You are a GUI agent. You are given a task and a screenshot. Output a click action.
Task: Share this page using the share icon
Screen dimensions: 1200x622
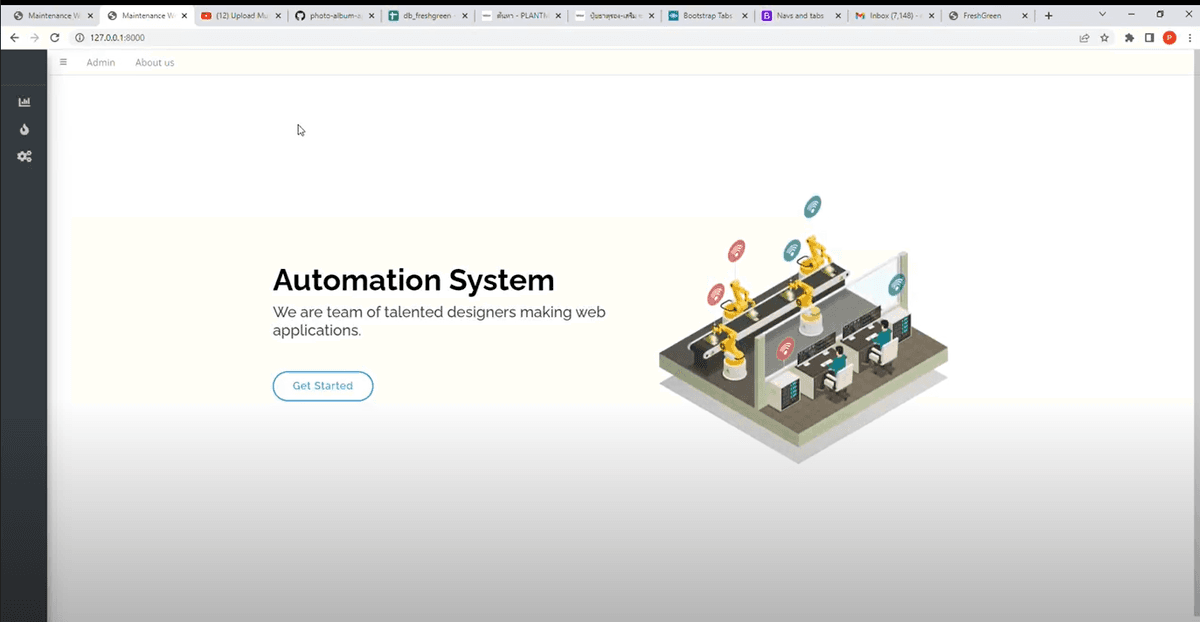[x=1084, y=37]
